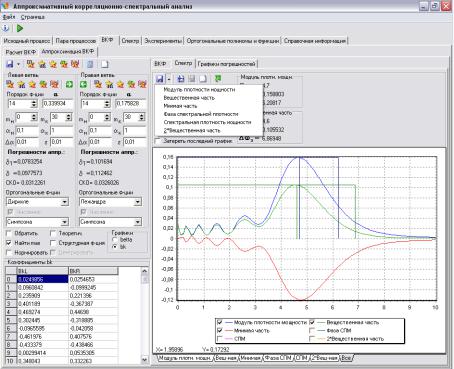Tick the Теоретич. checkbox
Image resolution: width=454 pixels, height=369 pixels.
(53, 233)
